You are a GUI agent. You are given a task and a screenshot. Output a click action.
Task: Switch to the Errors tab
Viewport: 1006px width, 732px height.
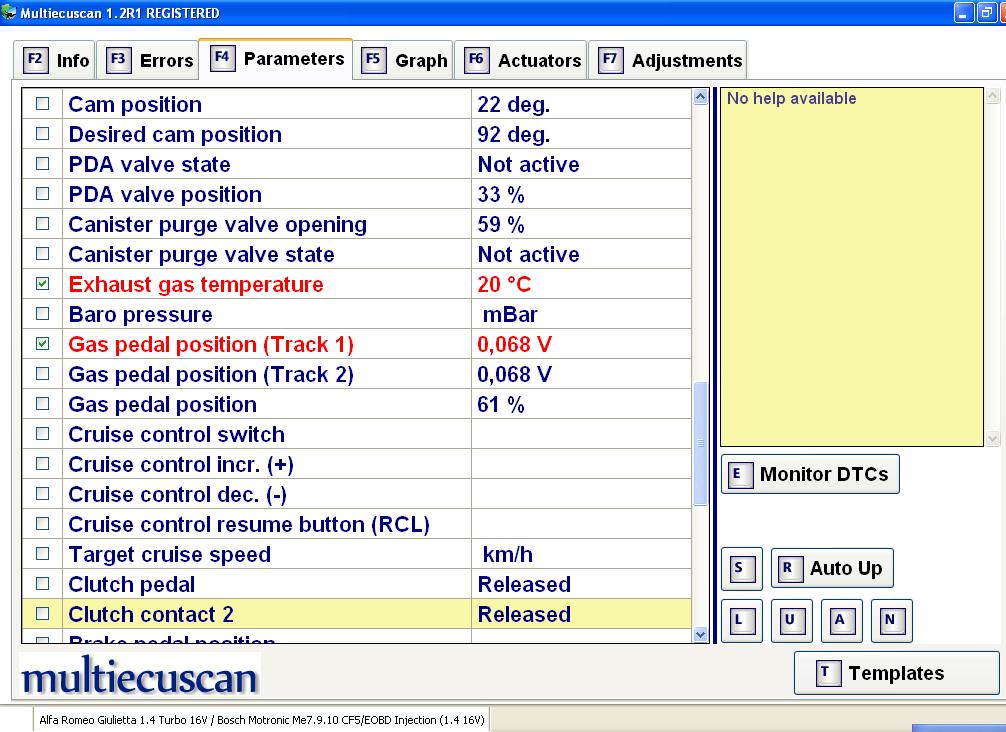(149, 61)
